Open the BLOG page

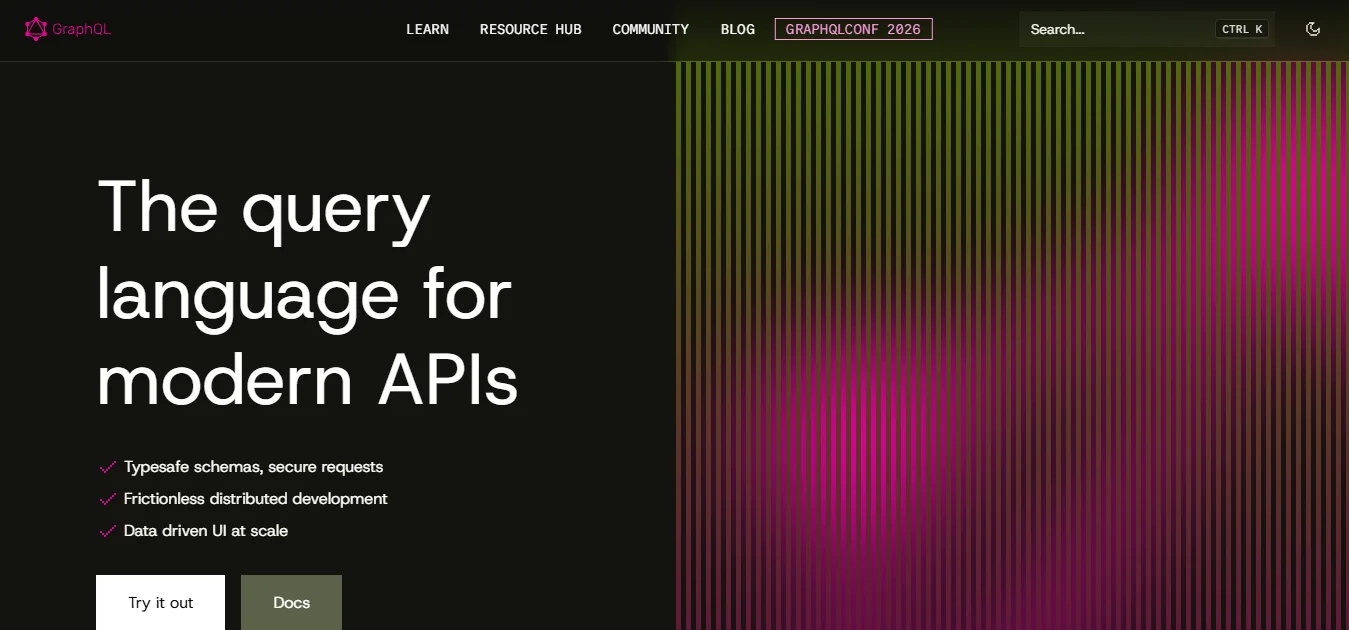(x=737, y=29)
